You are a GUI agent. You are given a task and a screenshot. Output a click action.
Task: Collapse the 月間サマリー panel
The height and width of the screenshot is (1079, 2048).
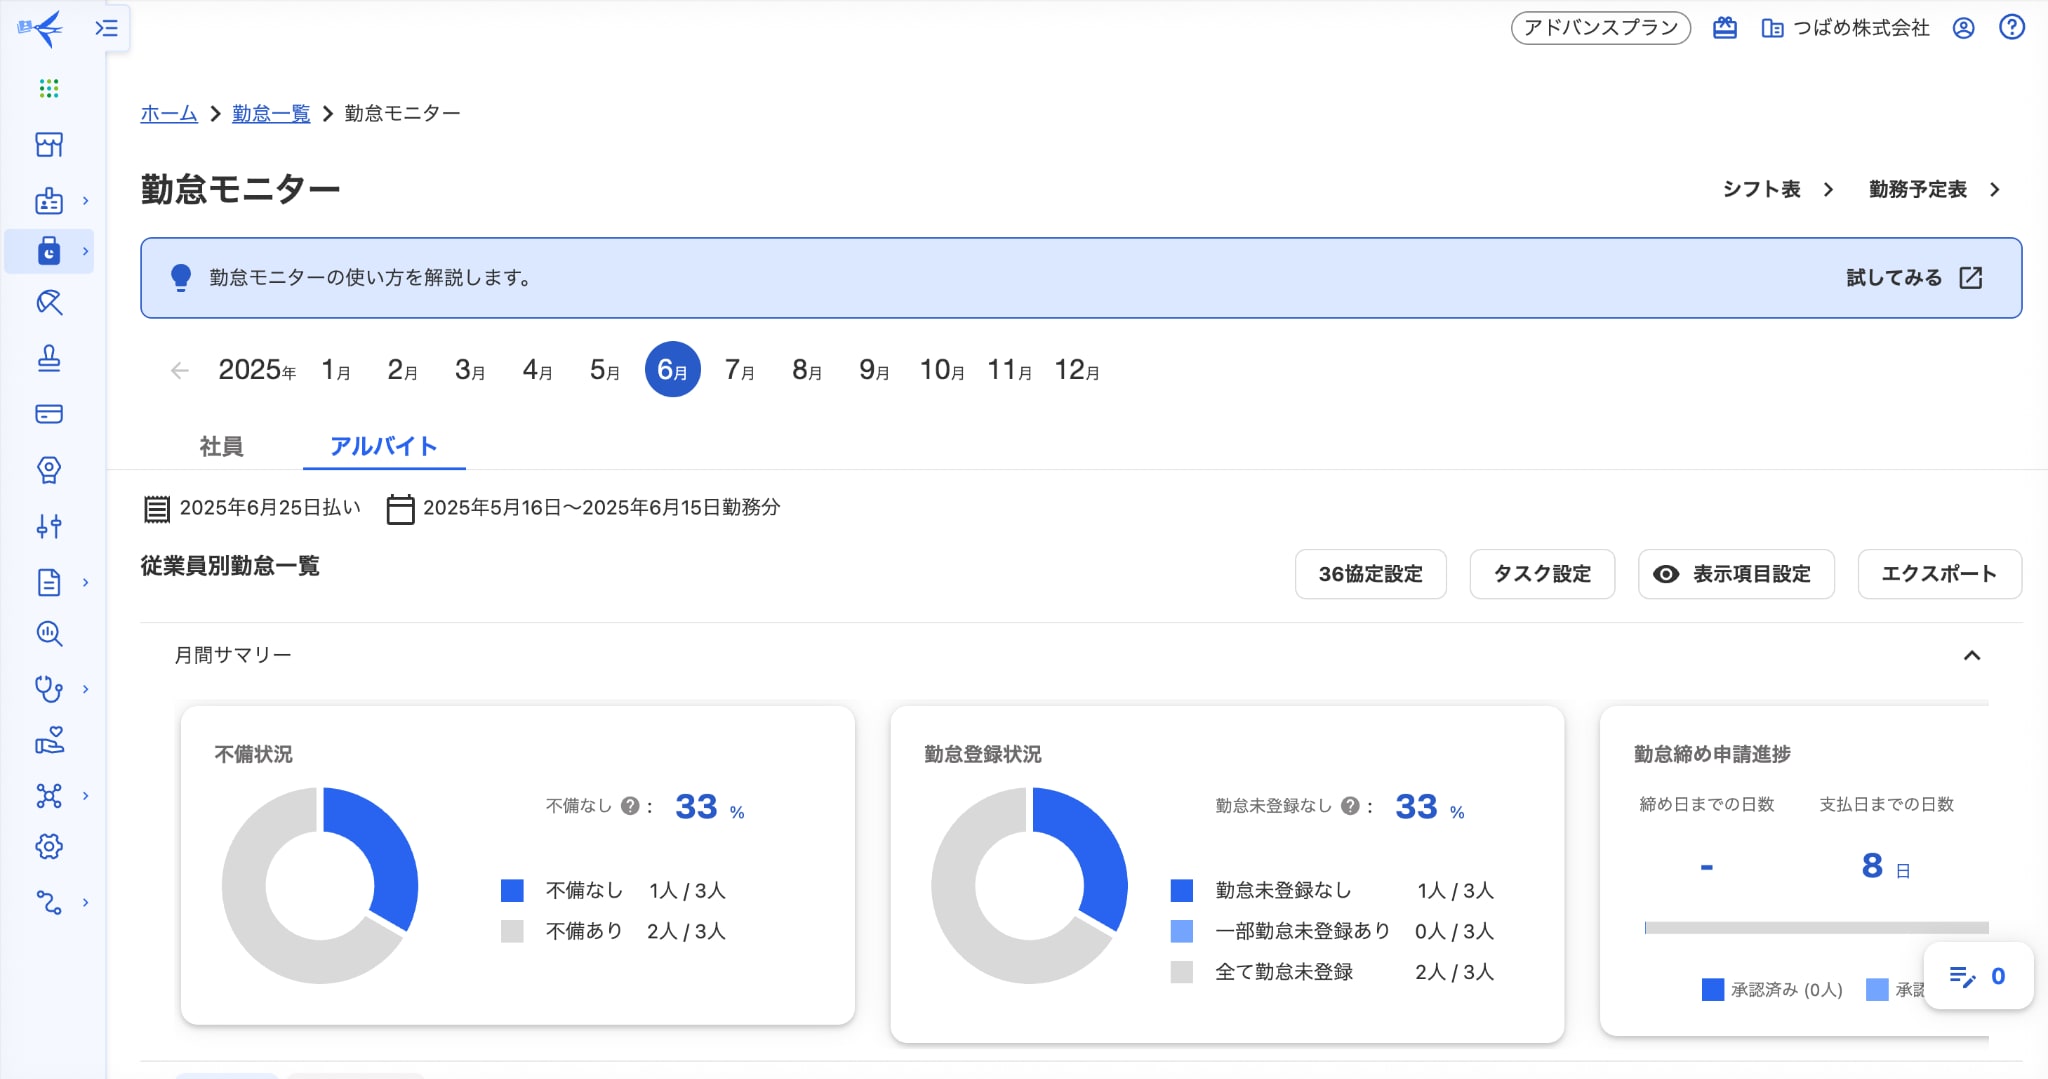pos(1971,655)
